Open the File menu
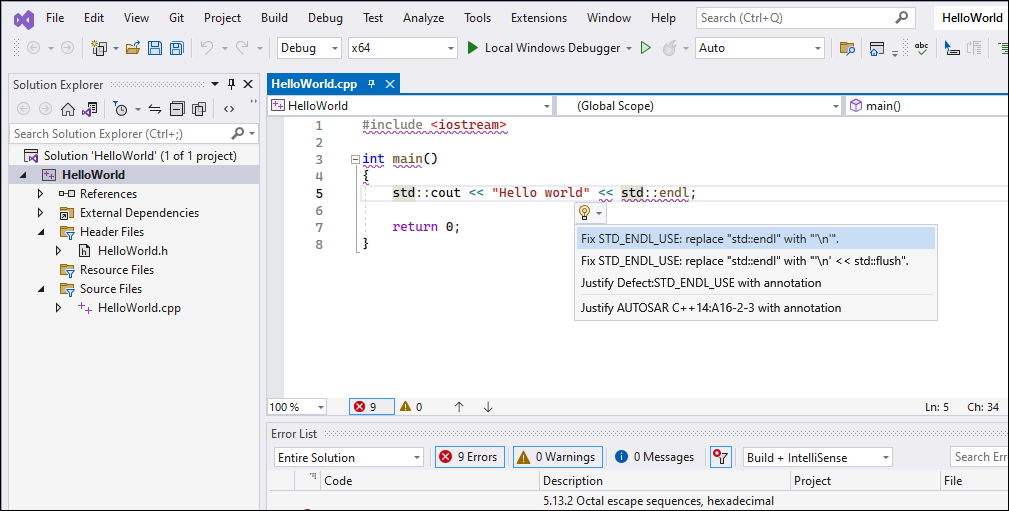 click(55, 18)
